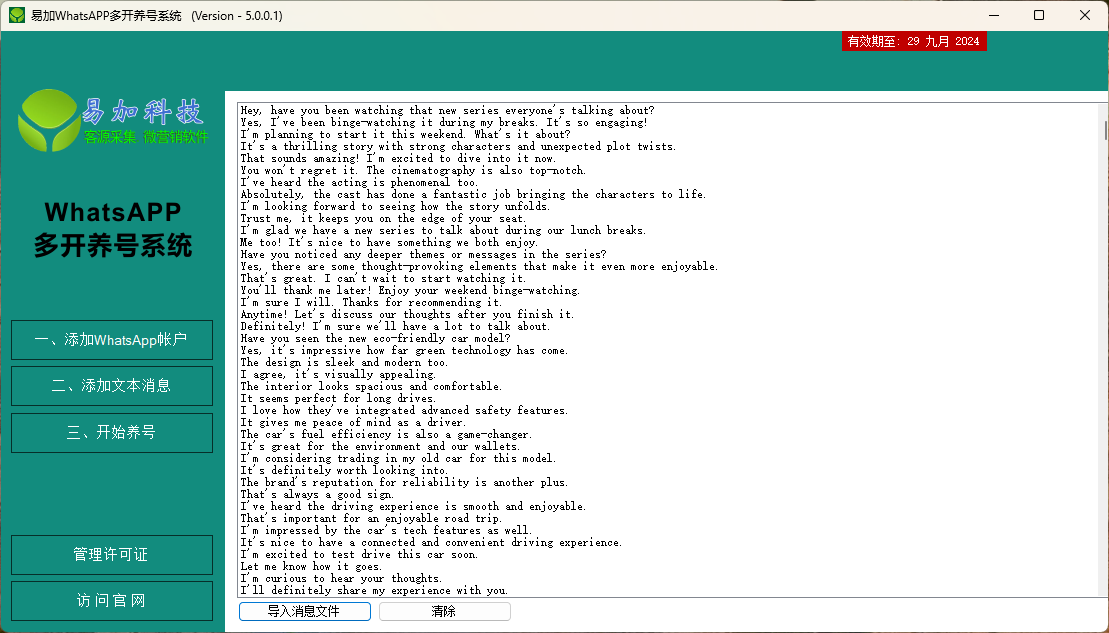Click line "You won't regret it."

pos(413,170)
